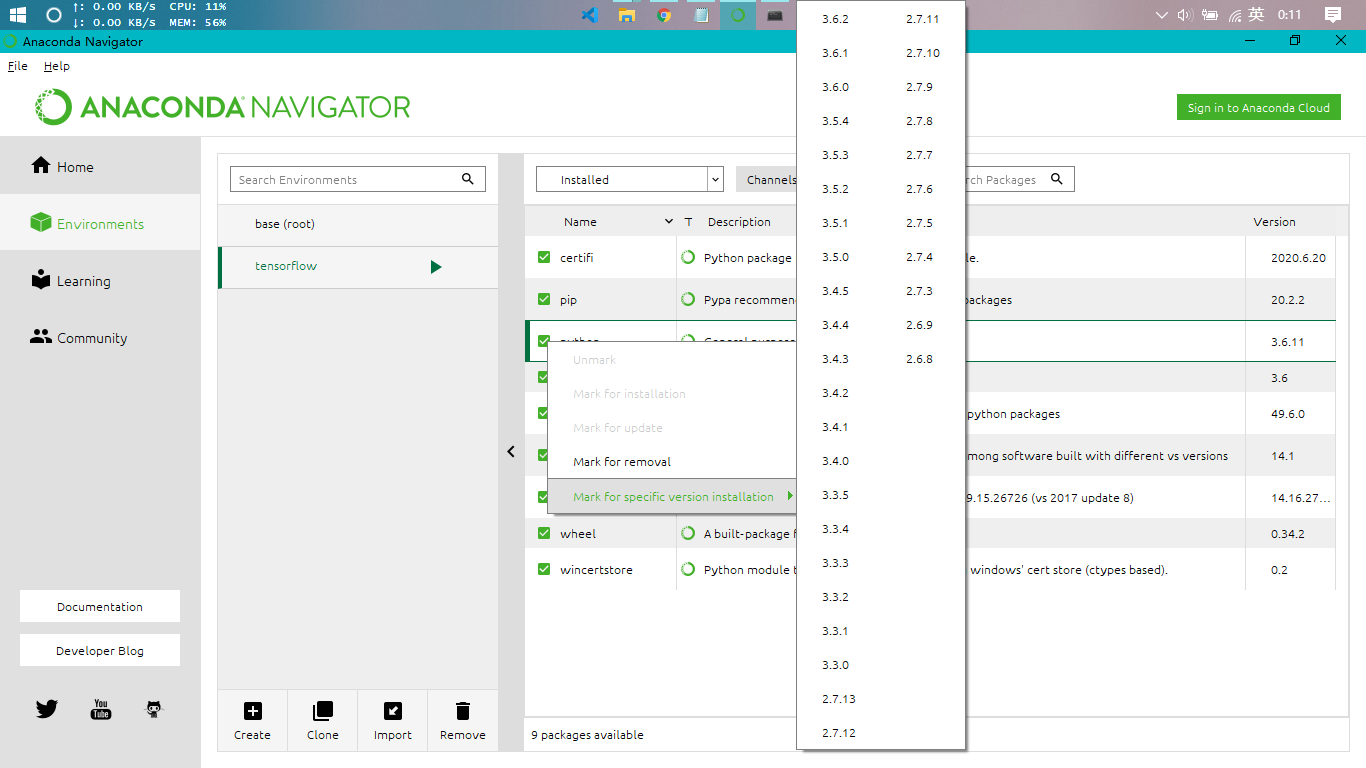The image size is (1366, 768).
Task: Click the Remove environment trash icon
Action: (463, 711)
